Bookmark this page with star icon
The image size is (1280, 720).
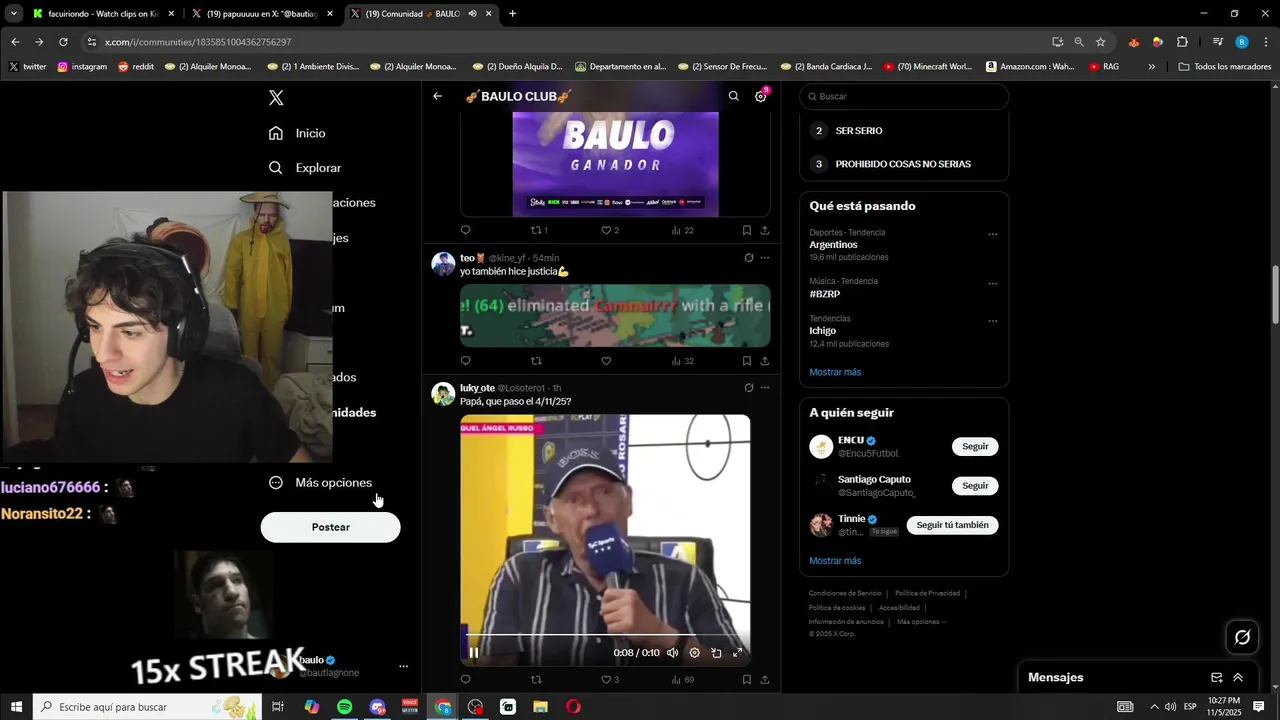pyautogui.click(x=1101, y=42)
